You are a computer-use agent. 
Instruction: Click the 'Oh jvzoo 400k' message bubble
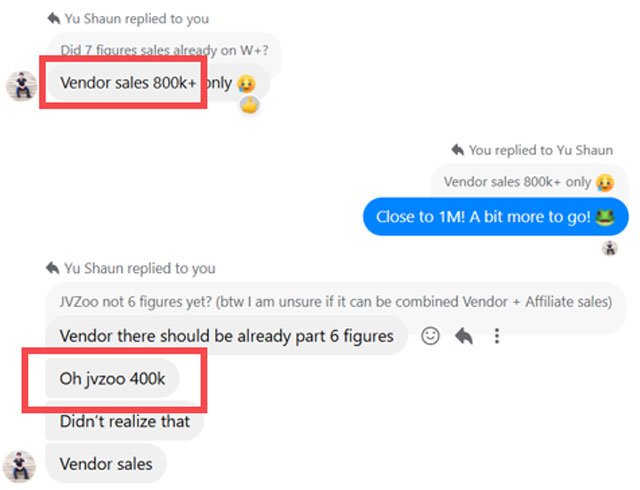[x=112, y=379]
